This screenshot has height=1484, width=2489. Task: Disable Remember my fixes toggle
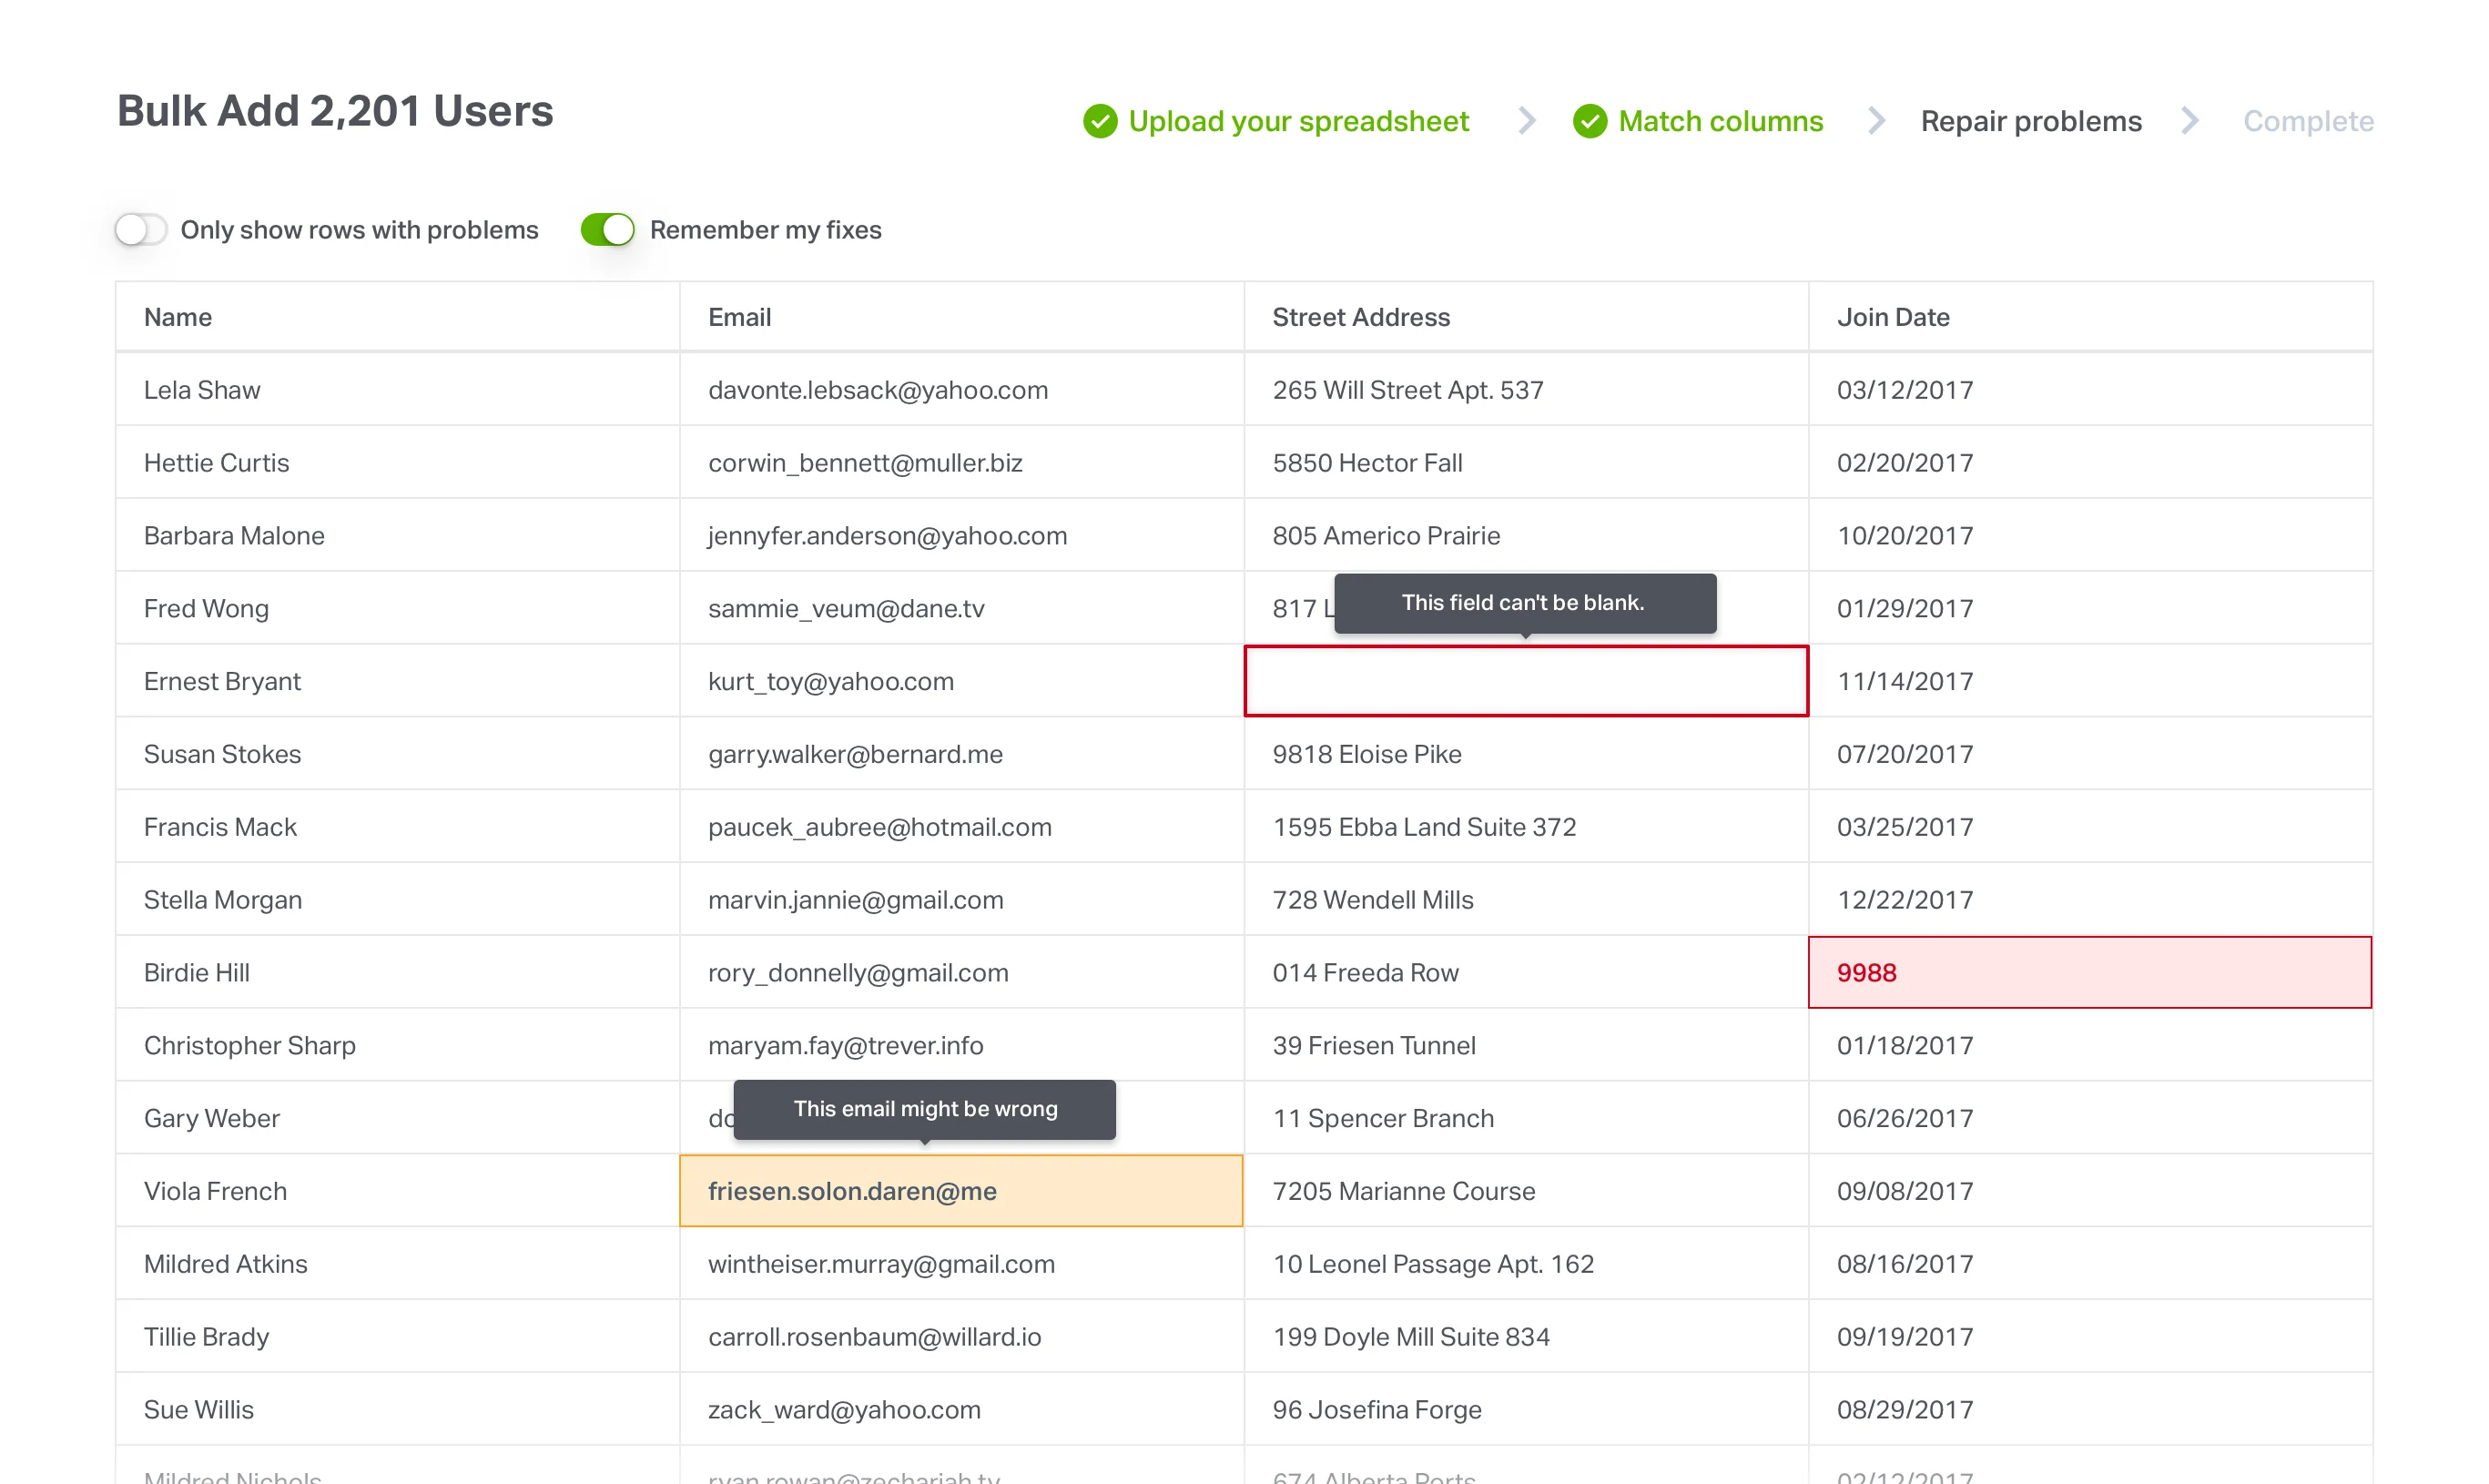(607, 229)
